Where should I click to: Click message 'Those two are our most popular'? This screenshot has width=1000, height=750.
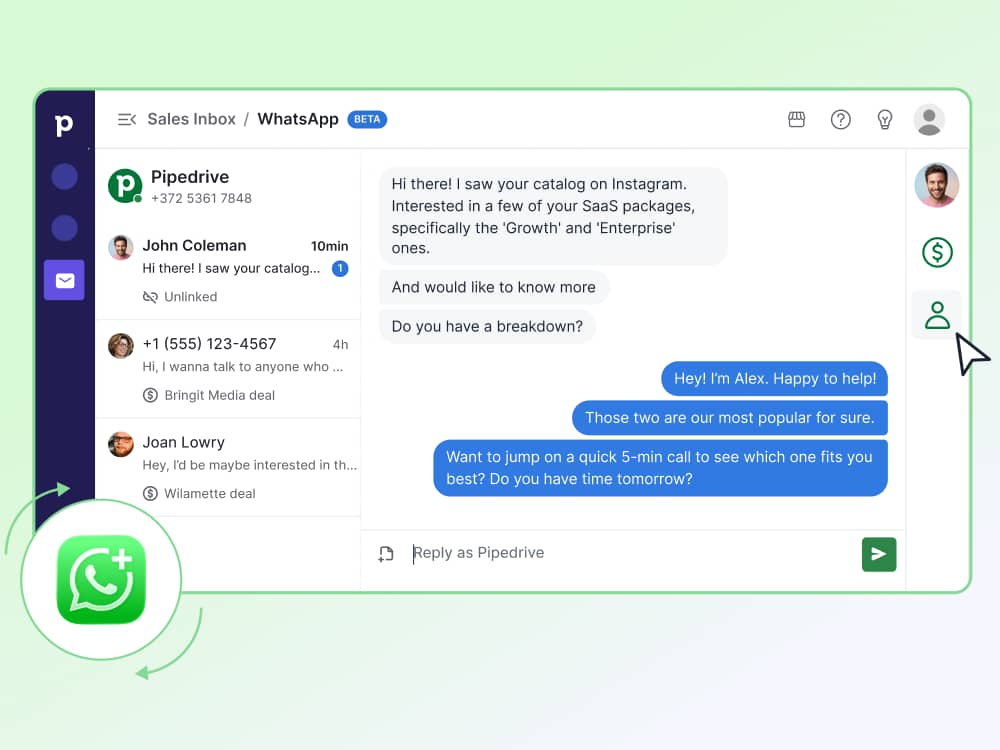coord(730,418)
